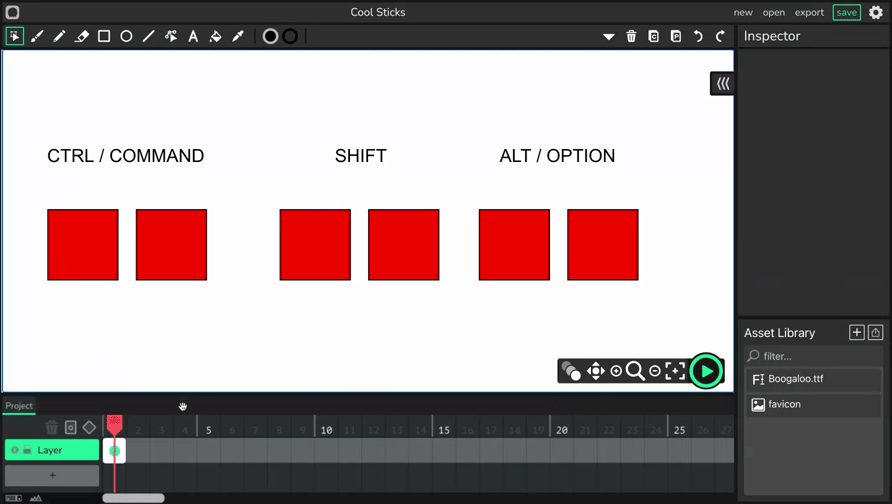
Task: Add a new layer with plus button
Action: pyautogui.click(x=52, y=476)
